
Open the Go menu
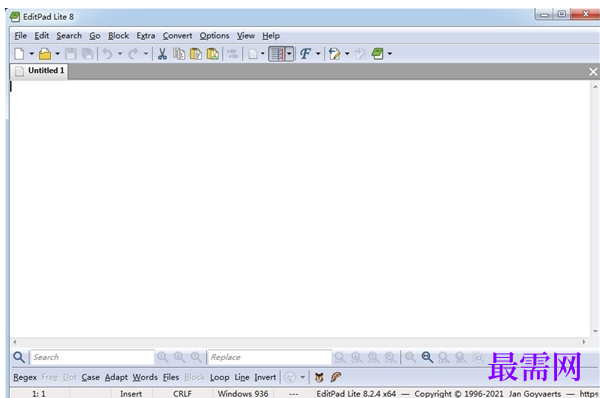pyautogui.click(x=95, y=36)
